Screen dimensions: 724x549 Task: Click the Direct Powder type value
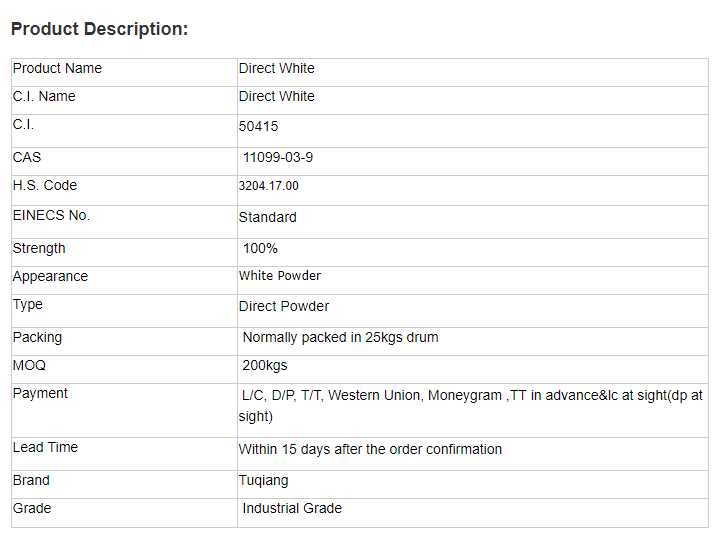coord(284,306)
